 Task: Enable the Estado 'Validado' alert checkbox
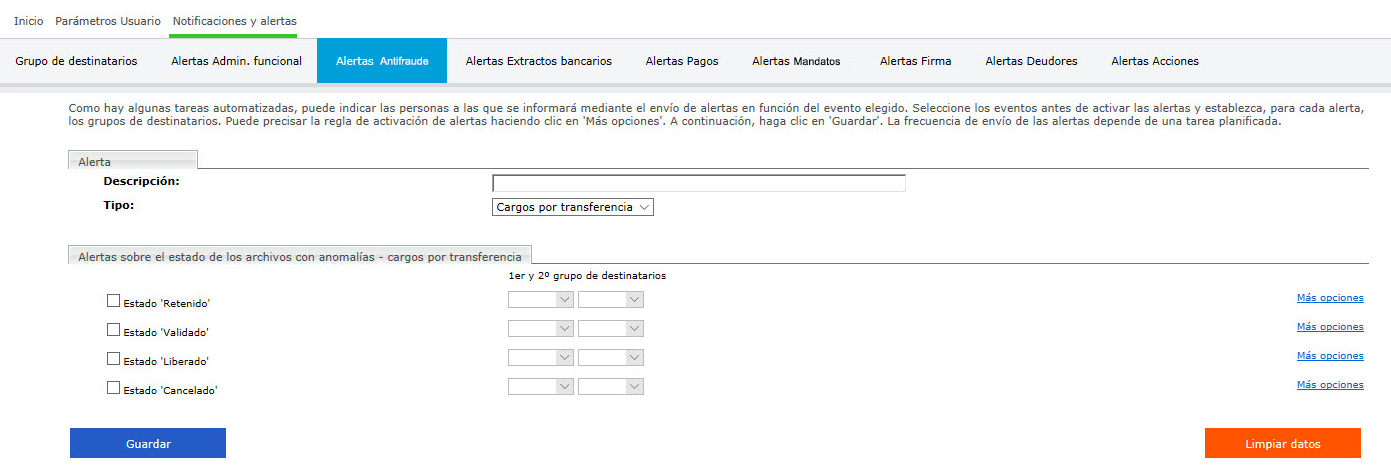[x=113, y=329]
